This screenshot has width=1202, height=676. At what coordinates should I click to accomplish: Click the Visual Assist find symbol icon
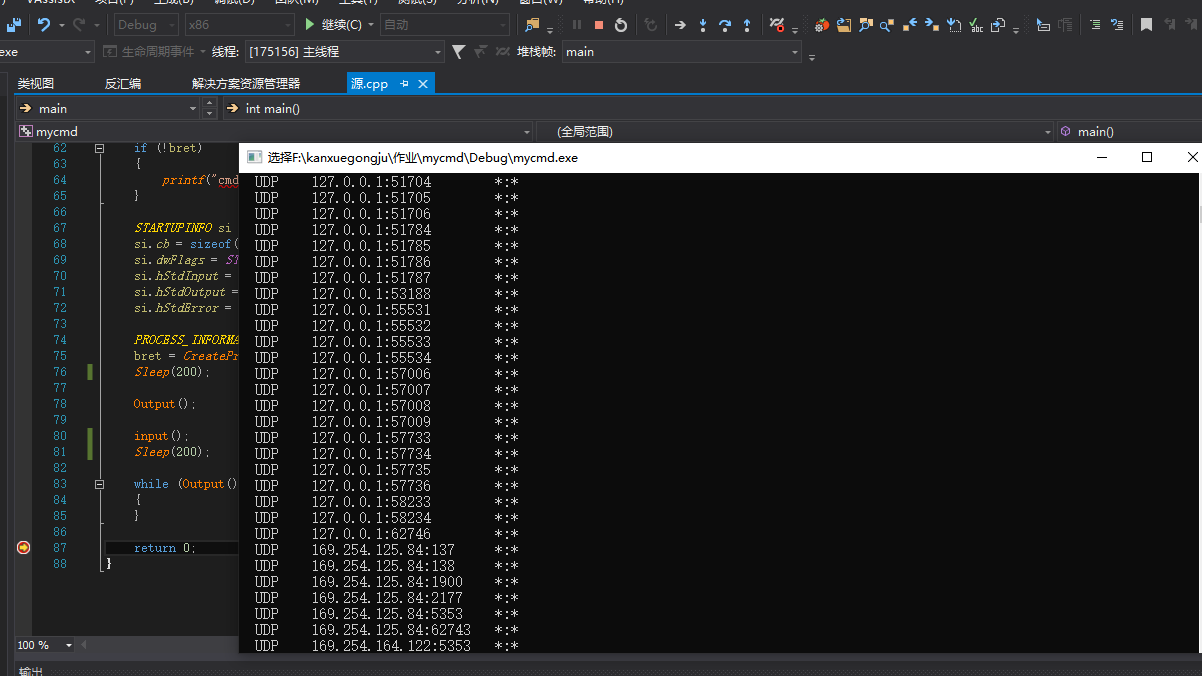point(866,24)
